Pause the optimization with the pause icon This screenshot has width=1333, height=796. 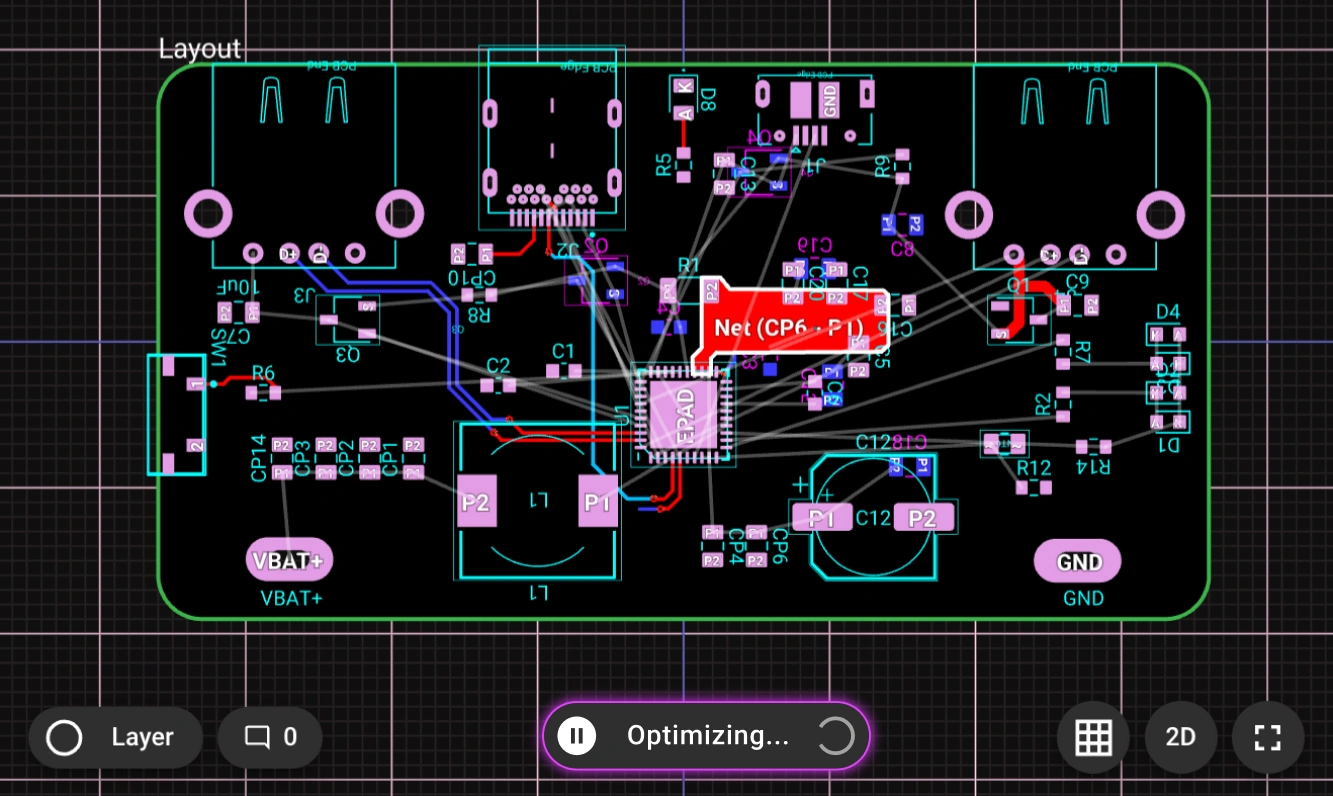576,736
